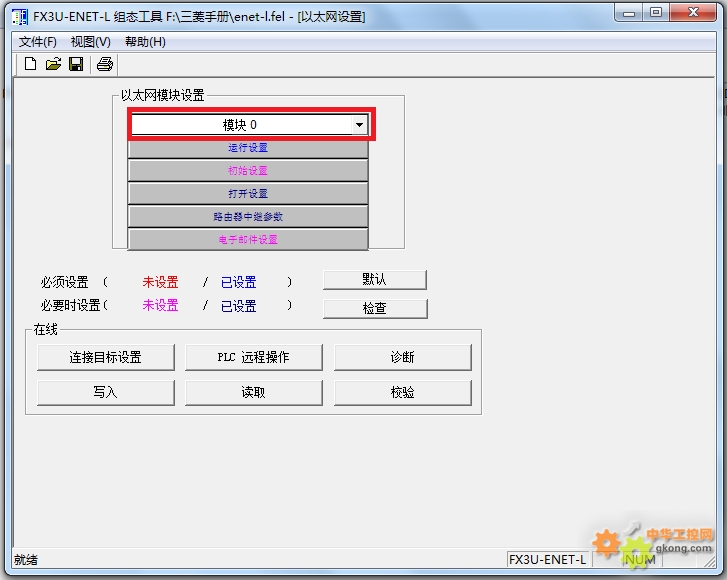Open 连接目标设置 connection target settings

tap(106, 357)
